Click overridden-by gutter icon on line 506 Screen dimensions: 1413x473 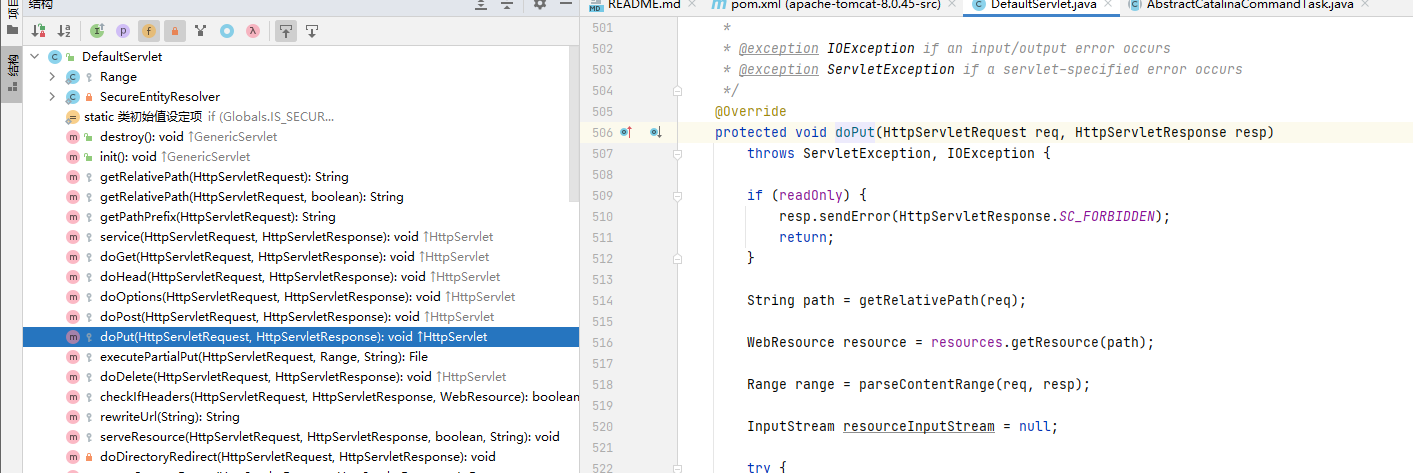(656, 133)
